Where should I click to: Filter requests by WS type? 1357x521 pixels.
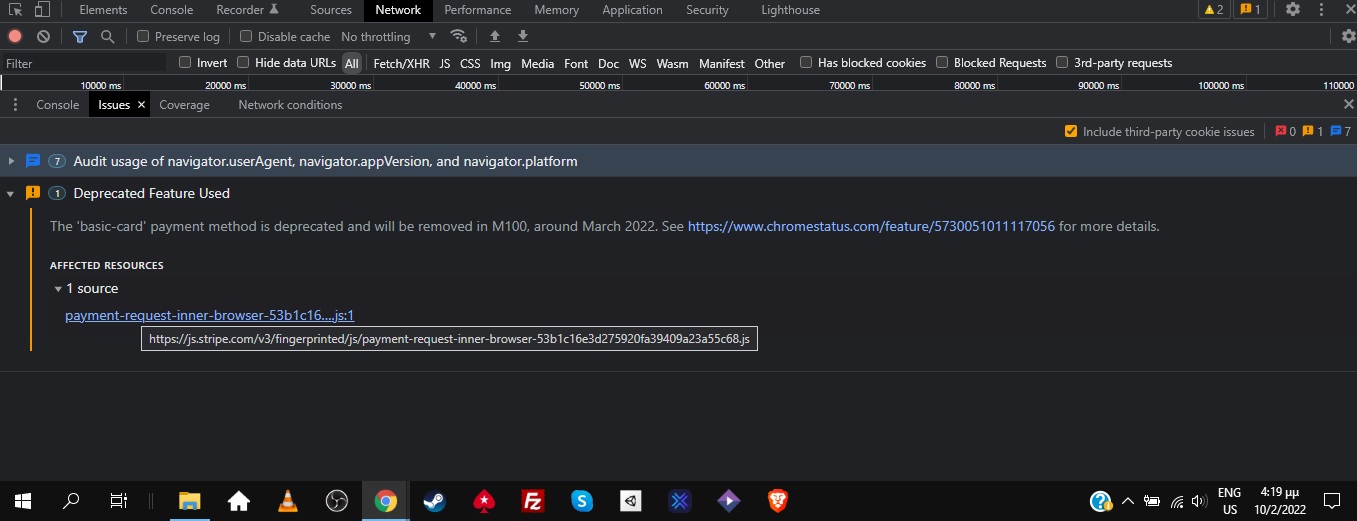coord(637,63)
